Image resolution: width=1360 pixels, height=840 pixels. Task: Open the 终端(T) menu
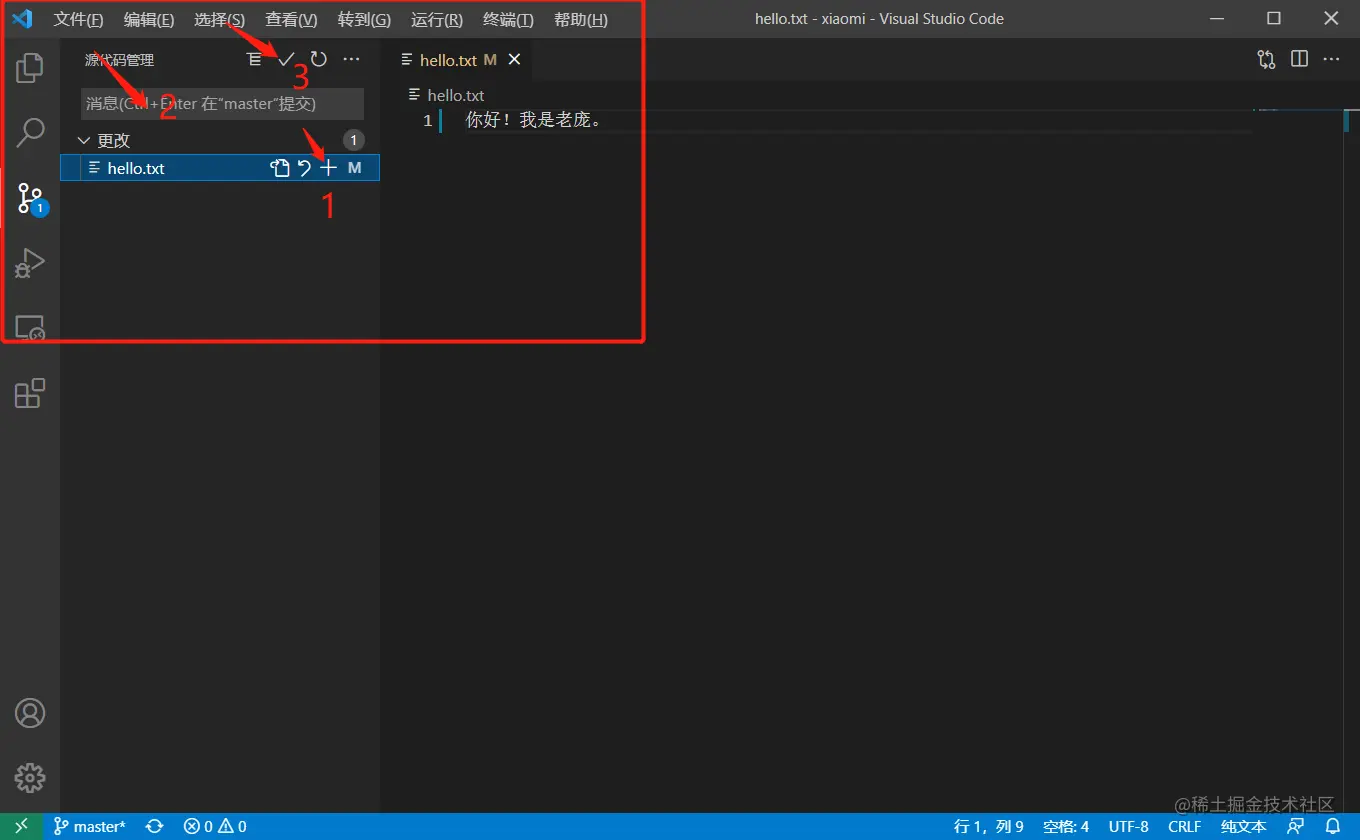pos(508,20)
